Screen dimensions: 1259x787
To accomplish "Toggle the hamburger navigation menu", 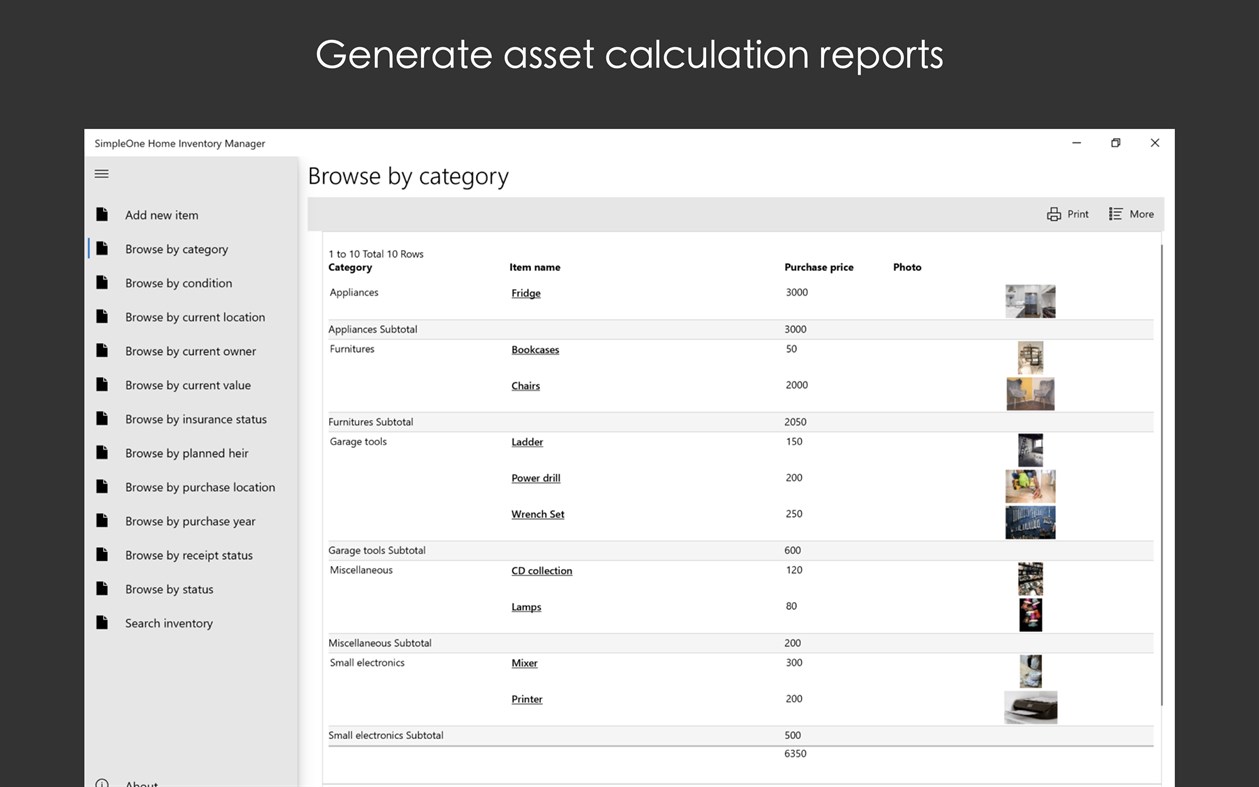I will click(x=101, y=174).
